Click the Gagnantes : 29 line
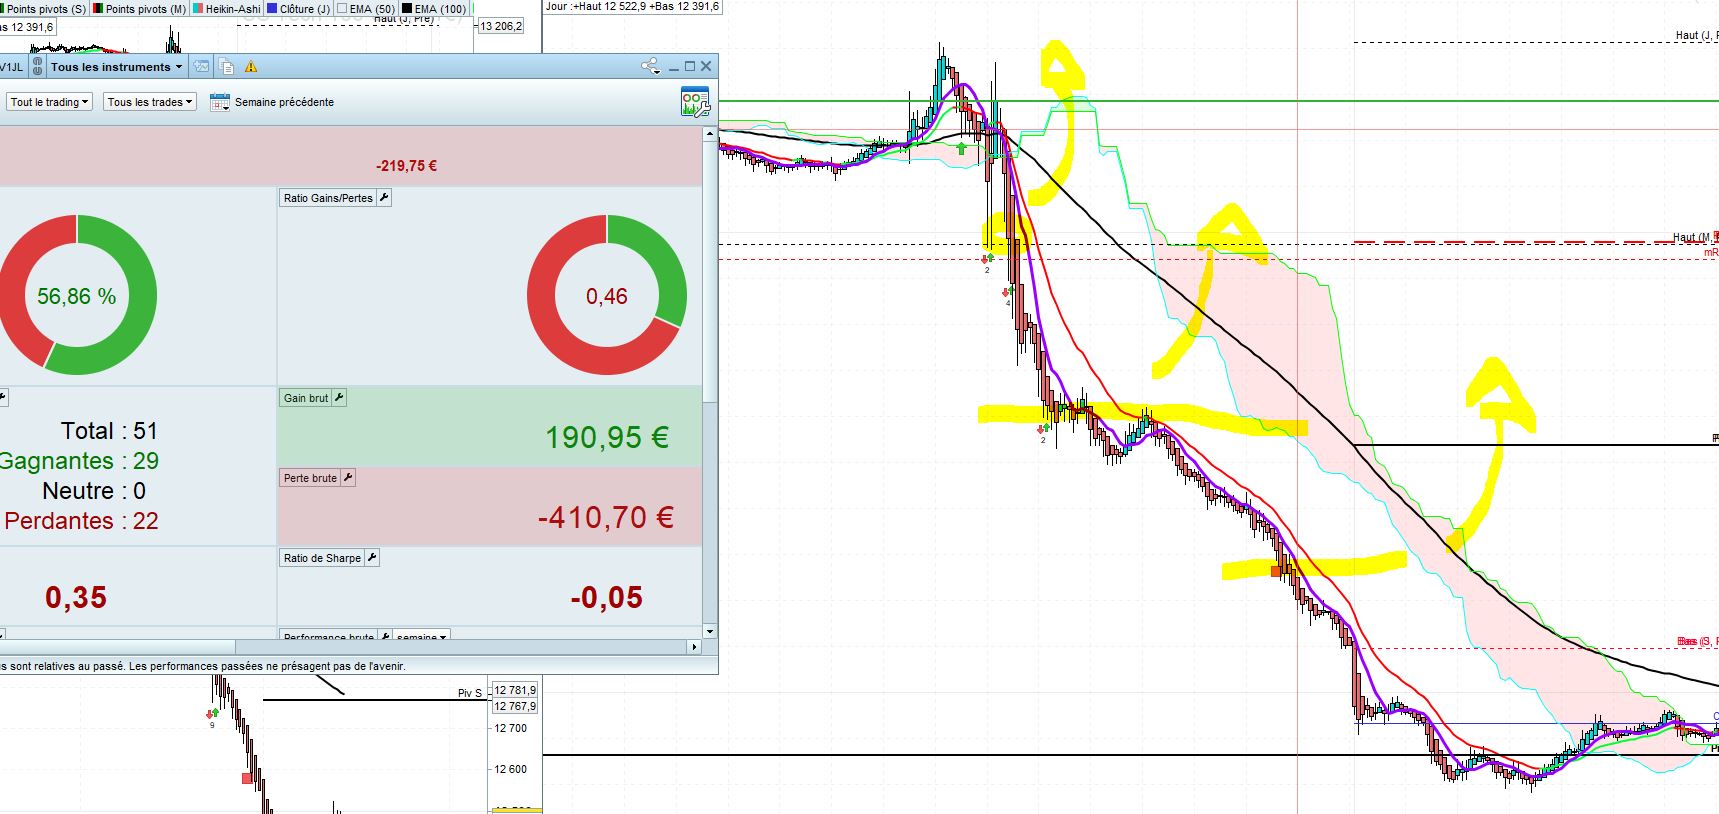1719x814 pixels. pos(79,461)
